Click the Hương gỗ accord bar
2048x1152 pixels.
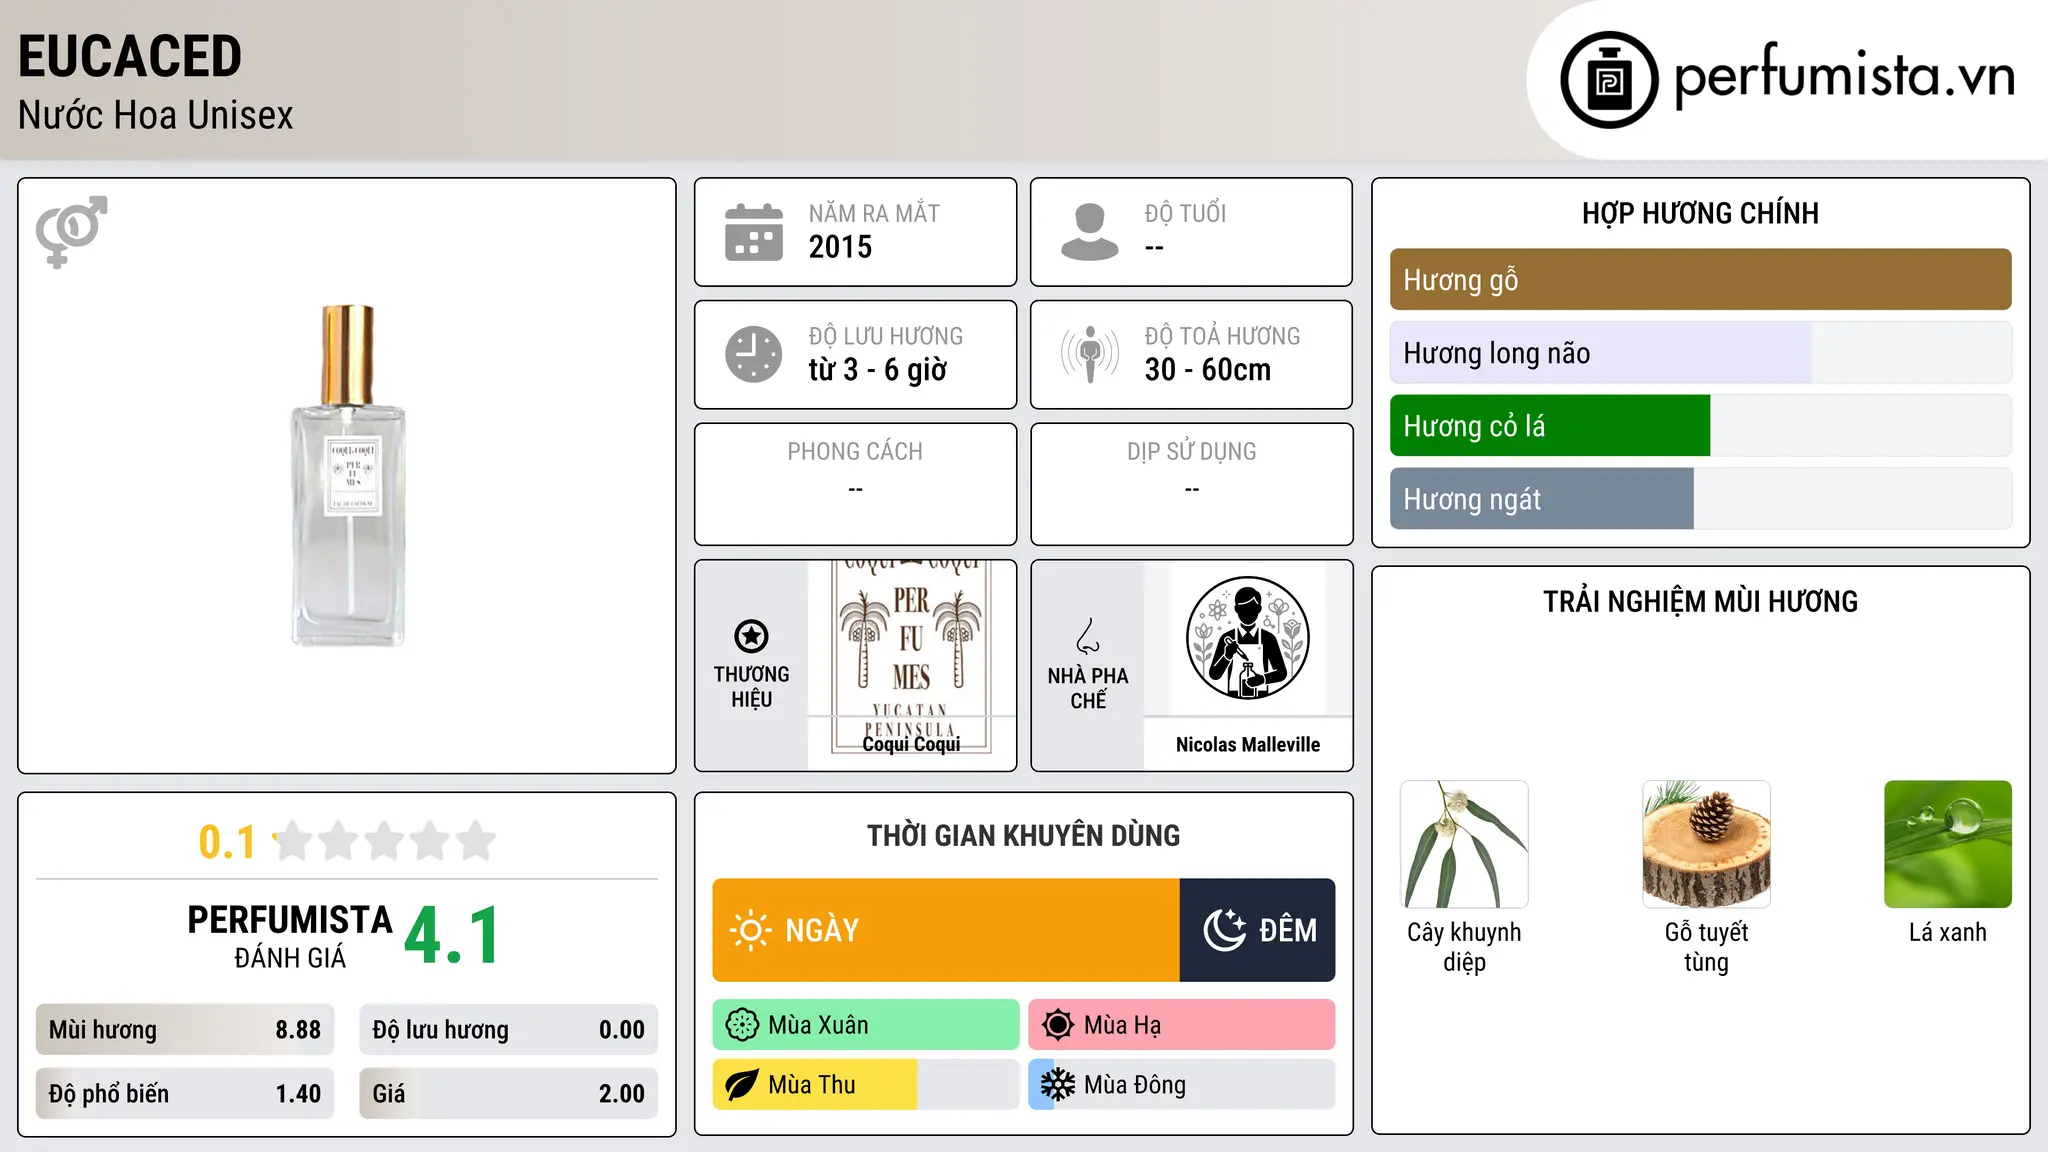click(x=1700, y=280)
